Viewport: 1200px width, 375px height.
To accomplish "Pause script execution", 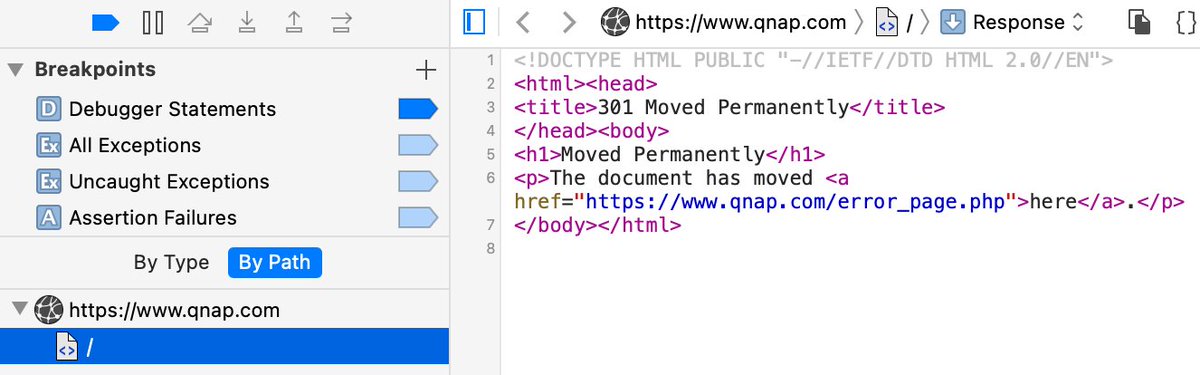I will pos(153,21).
